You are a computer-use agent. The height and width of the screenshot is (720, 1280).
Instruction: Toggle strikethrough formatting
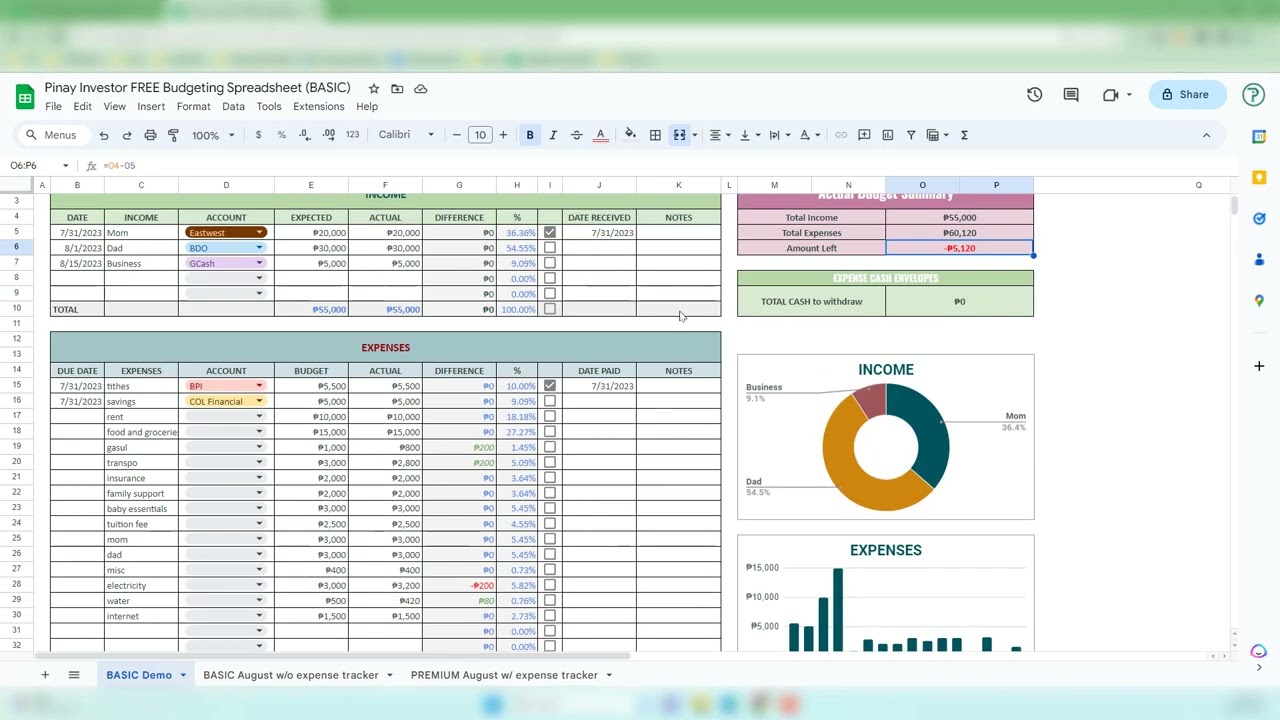[576, 135]
